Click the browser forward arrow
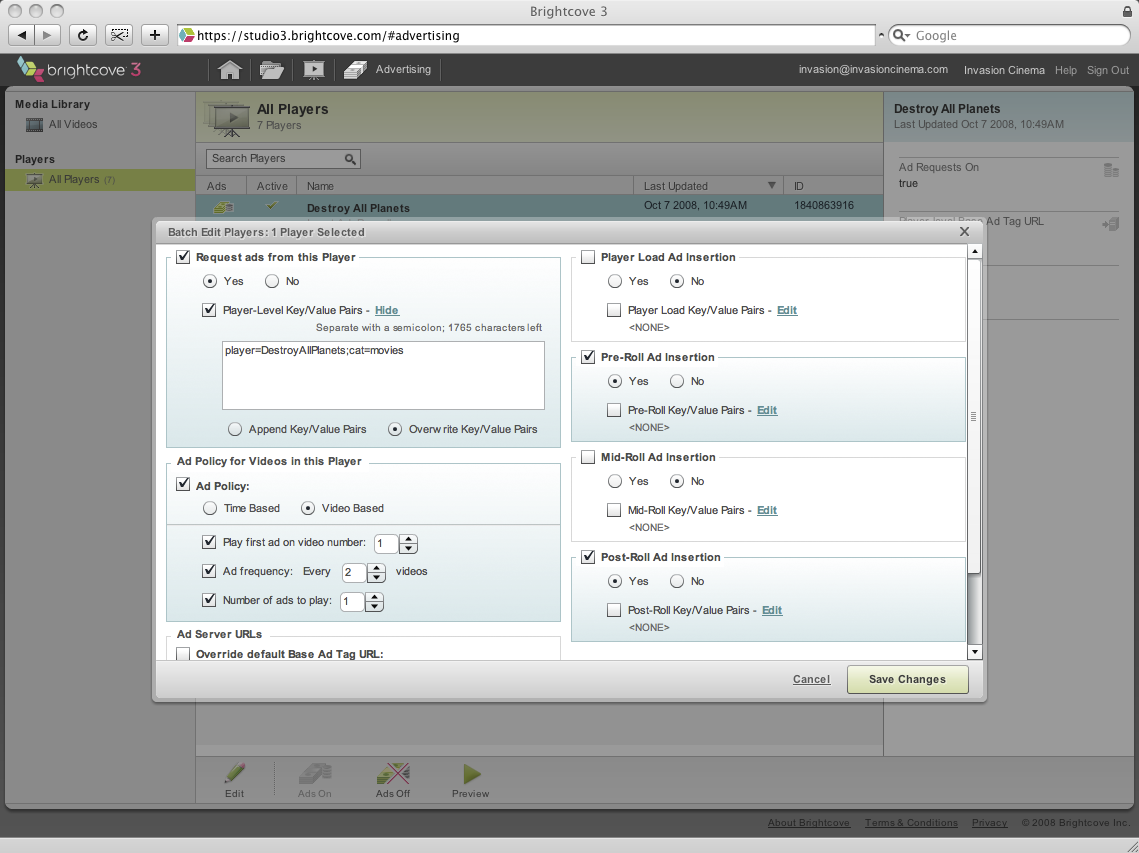1139x853 pixels. (47, 35)
